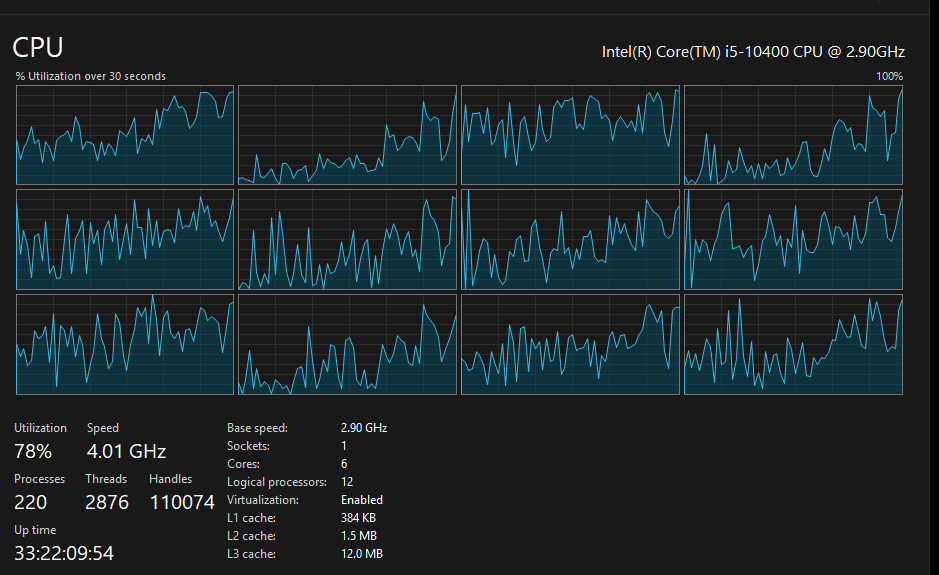Click the 220 processes count

pos(30,502)
